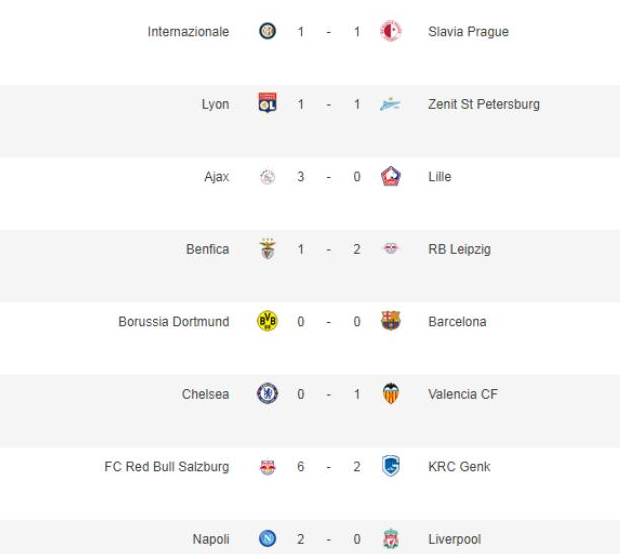Open the KRC Genk team link
The width and height of the screenshot is (628, 559).
coord(459,467)
